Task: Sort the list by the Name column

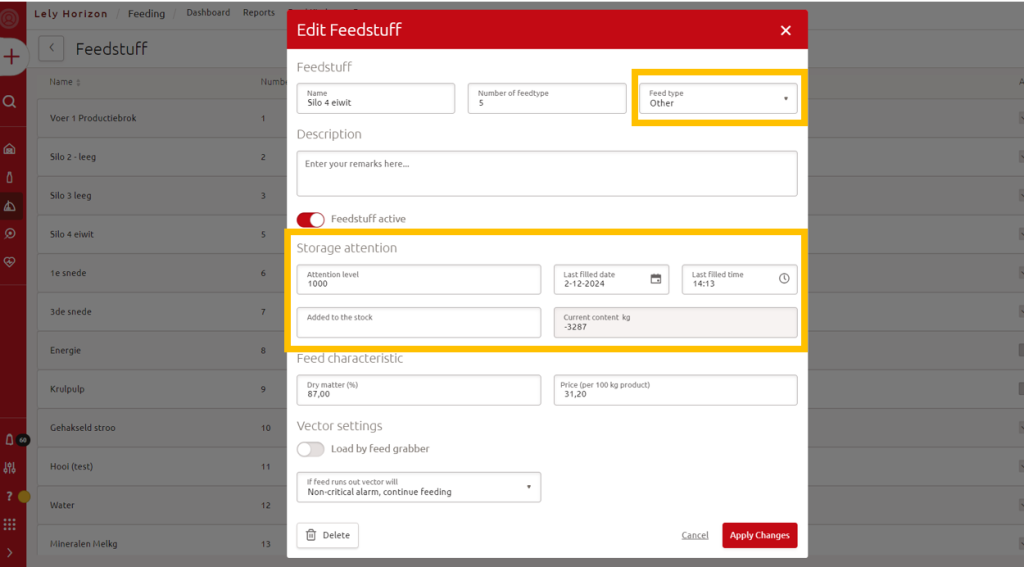Action: coord(65,82)
